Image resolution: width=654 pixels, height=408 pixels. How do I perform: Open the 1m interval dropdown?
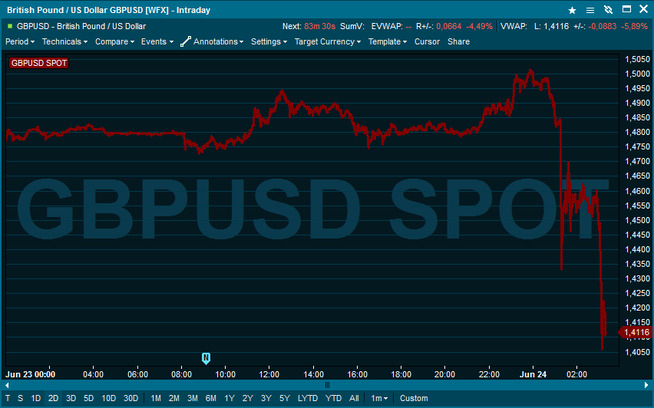coord(379,398)
